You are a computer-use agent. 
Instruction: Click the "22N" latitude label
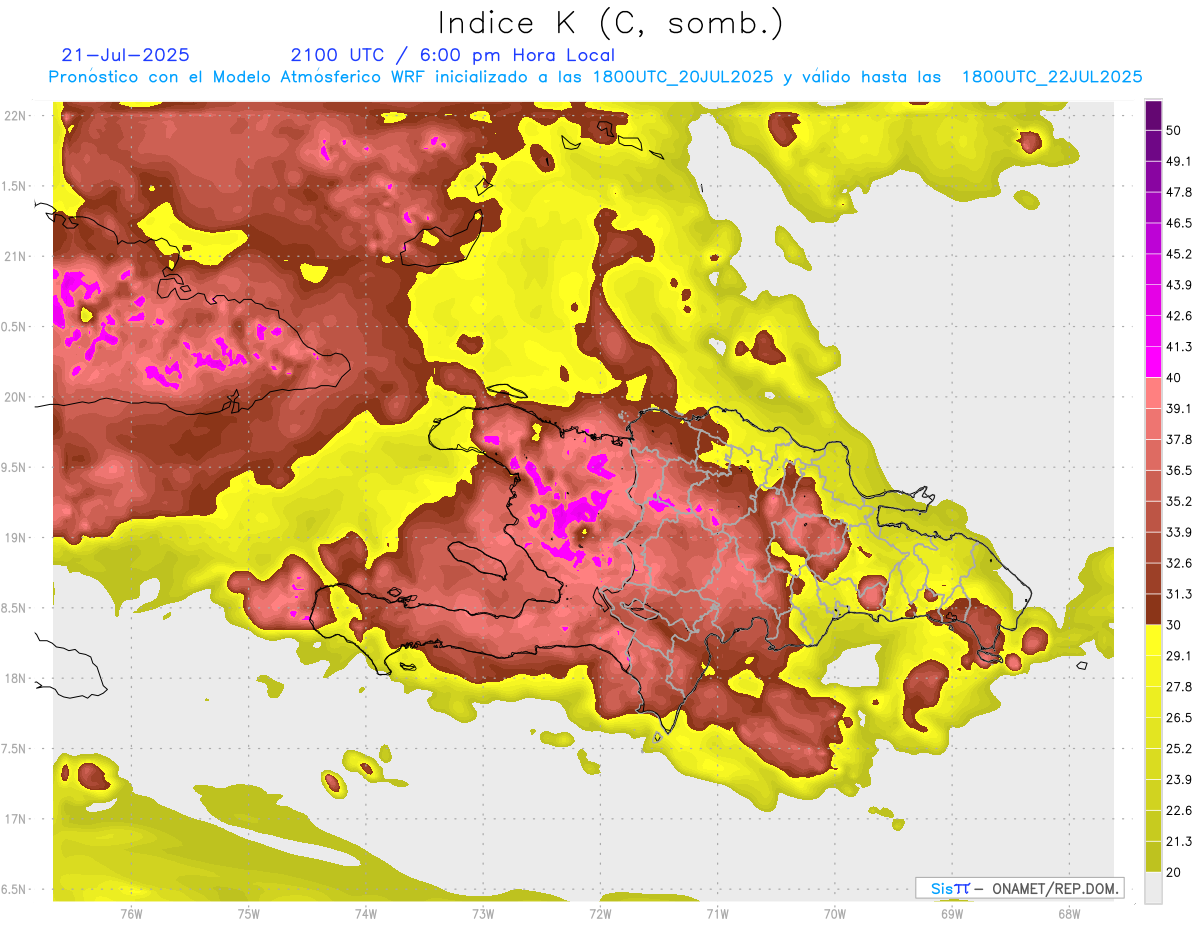[16, 115]
